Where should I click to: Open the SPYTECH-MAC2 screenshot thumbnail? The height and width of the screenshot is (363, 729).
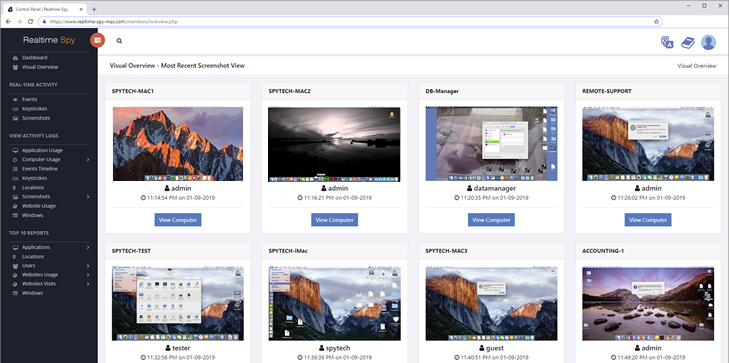pos(334,144)
